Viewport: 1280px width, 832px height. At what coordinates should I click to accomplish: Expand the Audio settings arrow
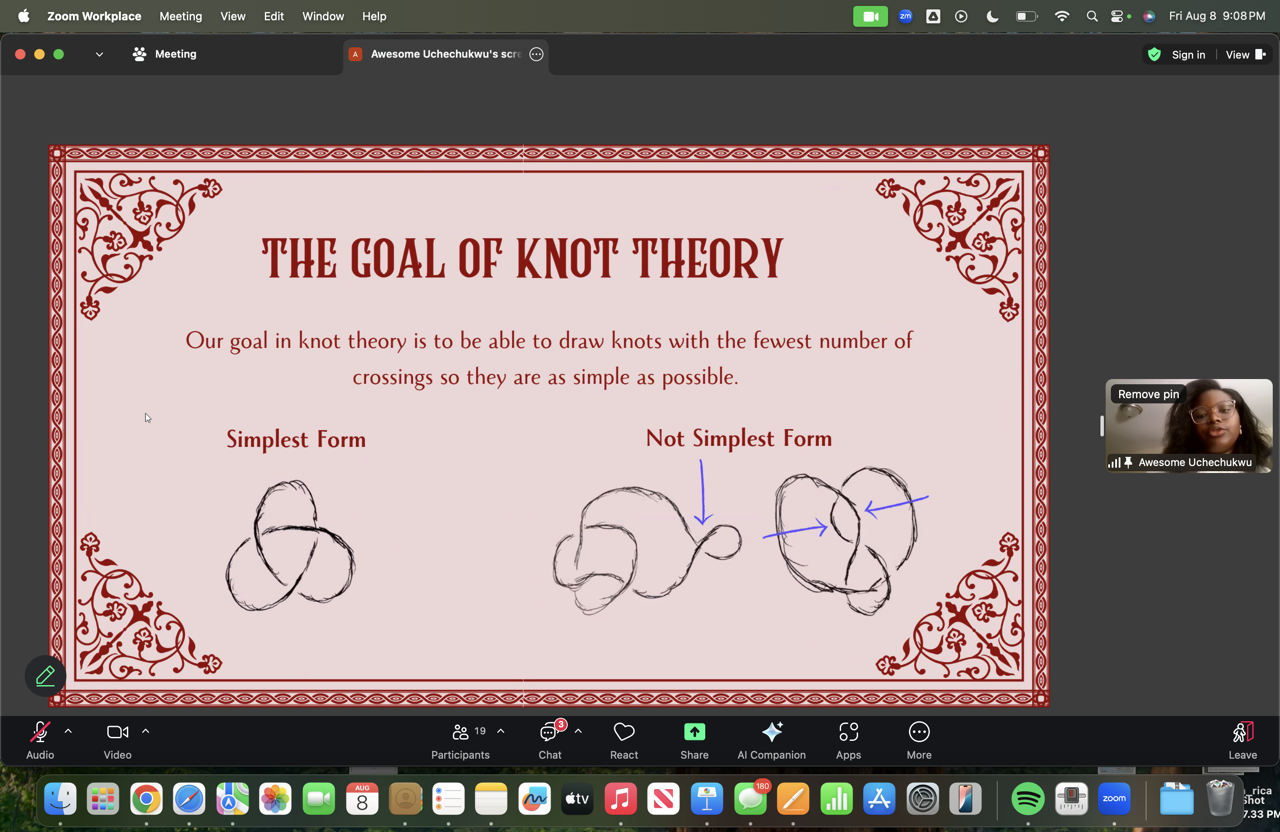click(x=68, y=732)
